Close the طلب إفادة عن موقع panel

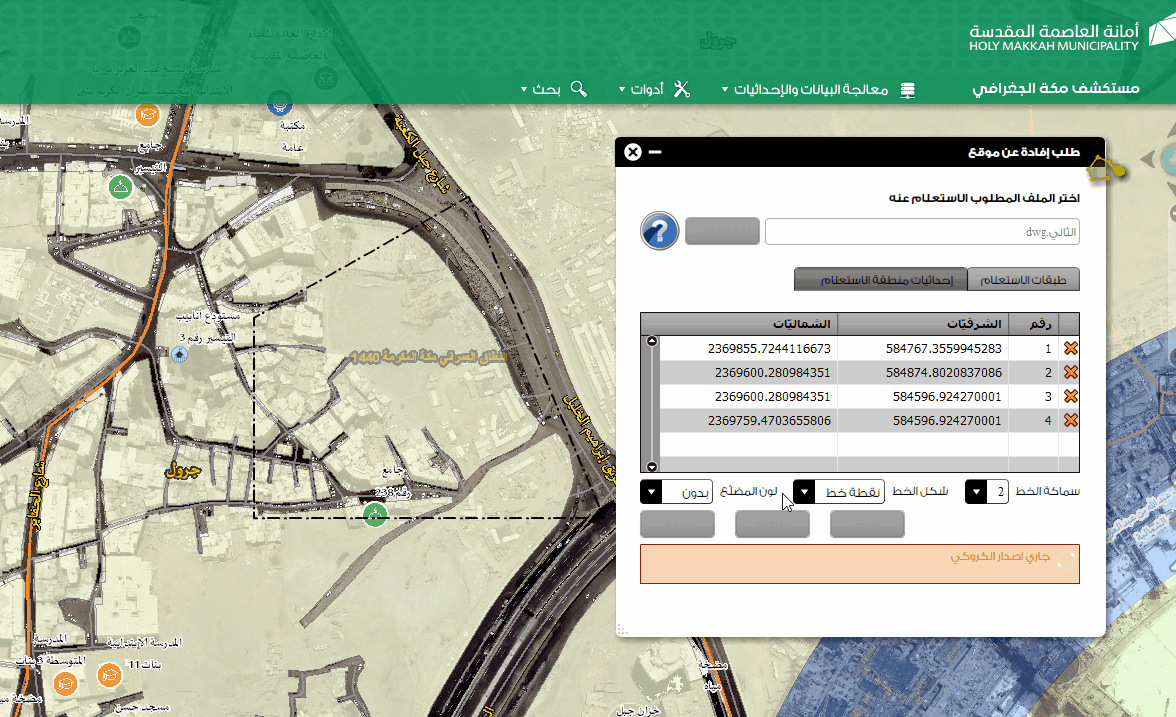pyautogui.click(x=633, y=152)
